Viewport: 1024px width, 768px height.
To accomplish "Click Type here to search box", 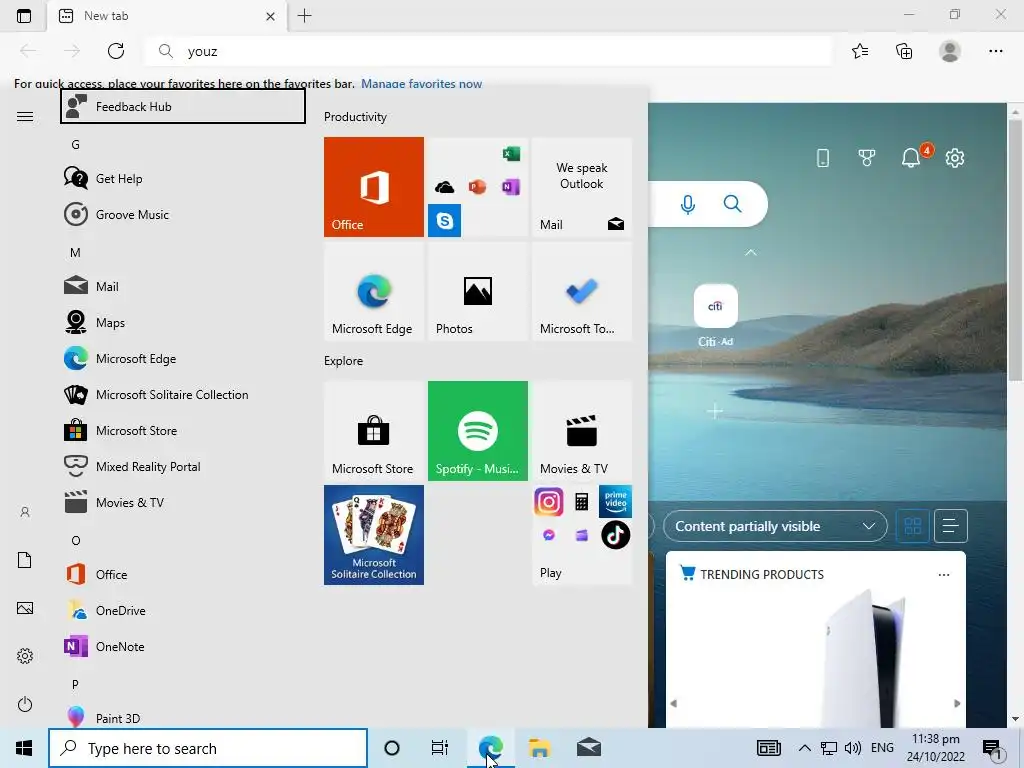I will coord(208,748).
